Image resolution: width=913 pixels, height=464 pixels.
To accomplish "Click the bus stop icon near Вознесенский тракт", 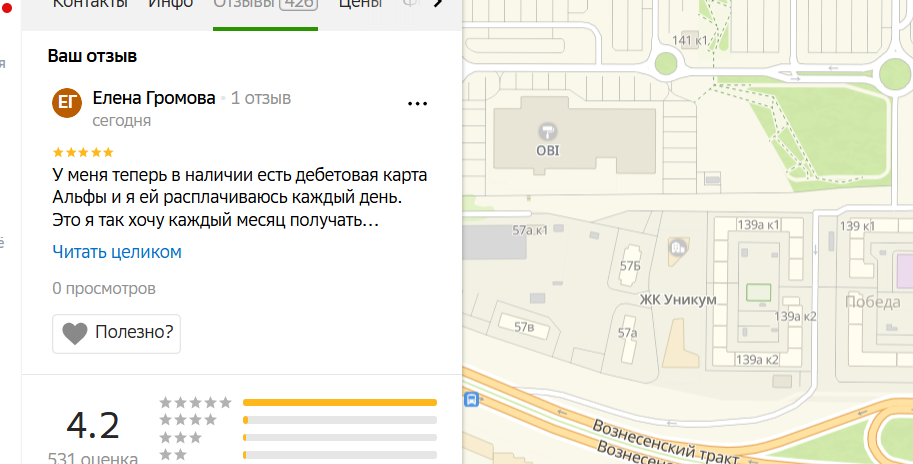I will [x=471, y=399].
